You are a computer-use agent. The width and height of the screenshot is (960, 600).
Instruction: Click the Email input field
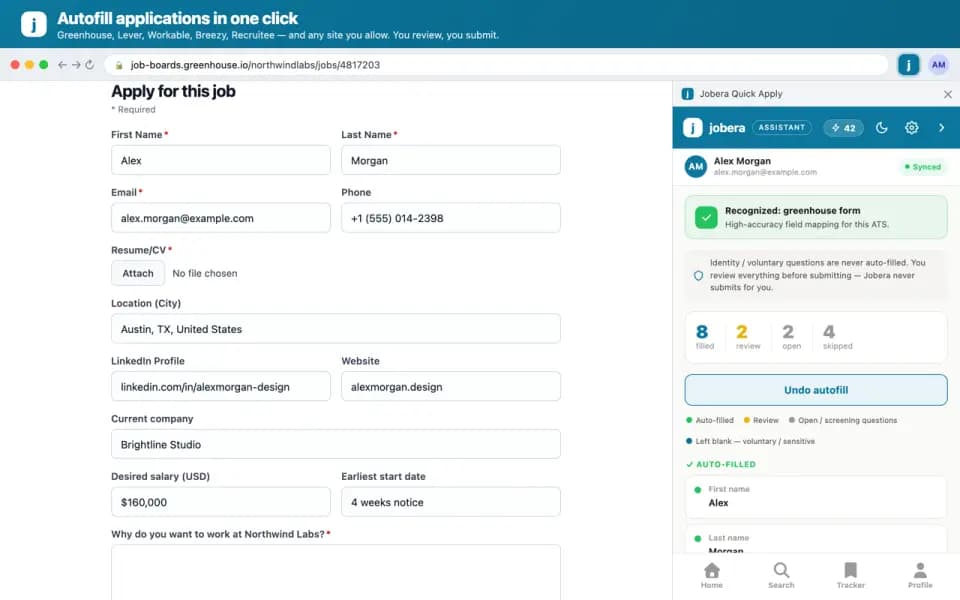point(220,218)
